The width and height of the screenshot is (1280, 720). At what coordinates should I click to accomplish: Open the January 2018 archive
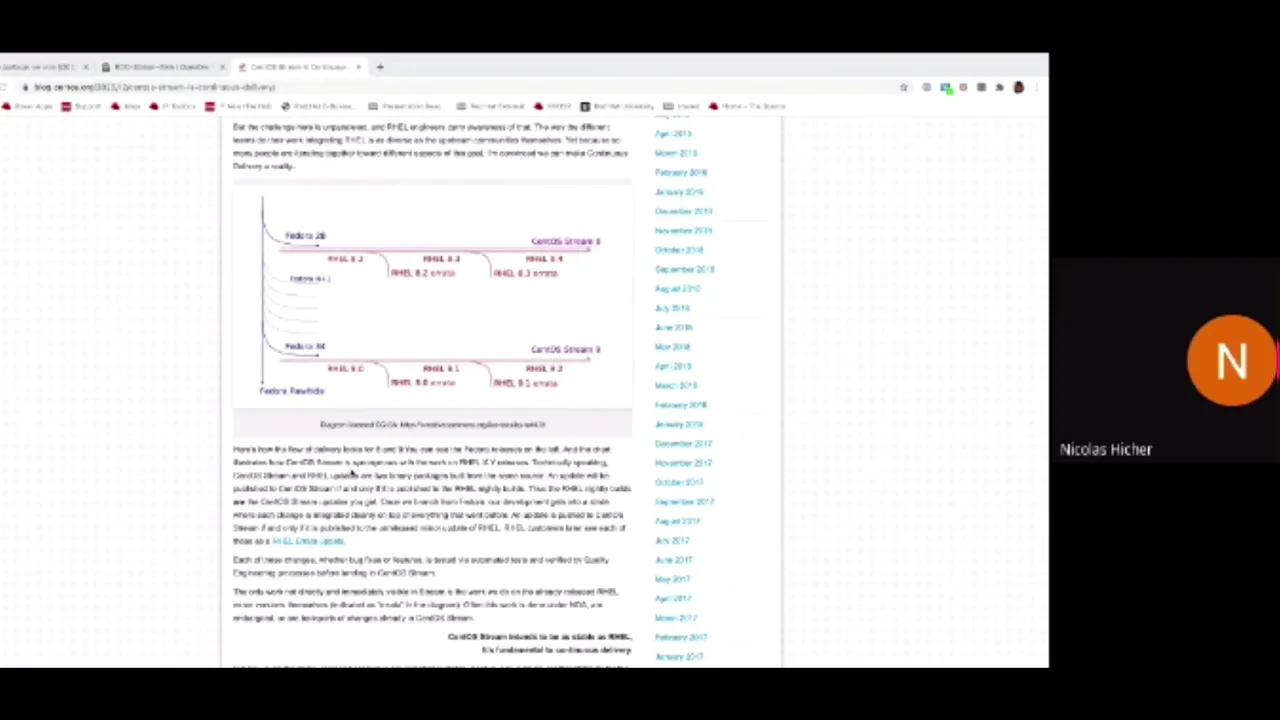679,424
